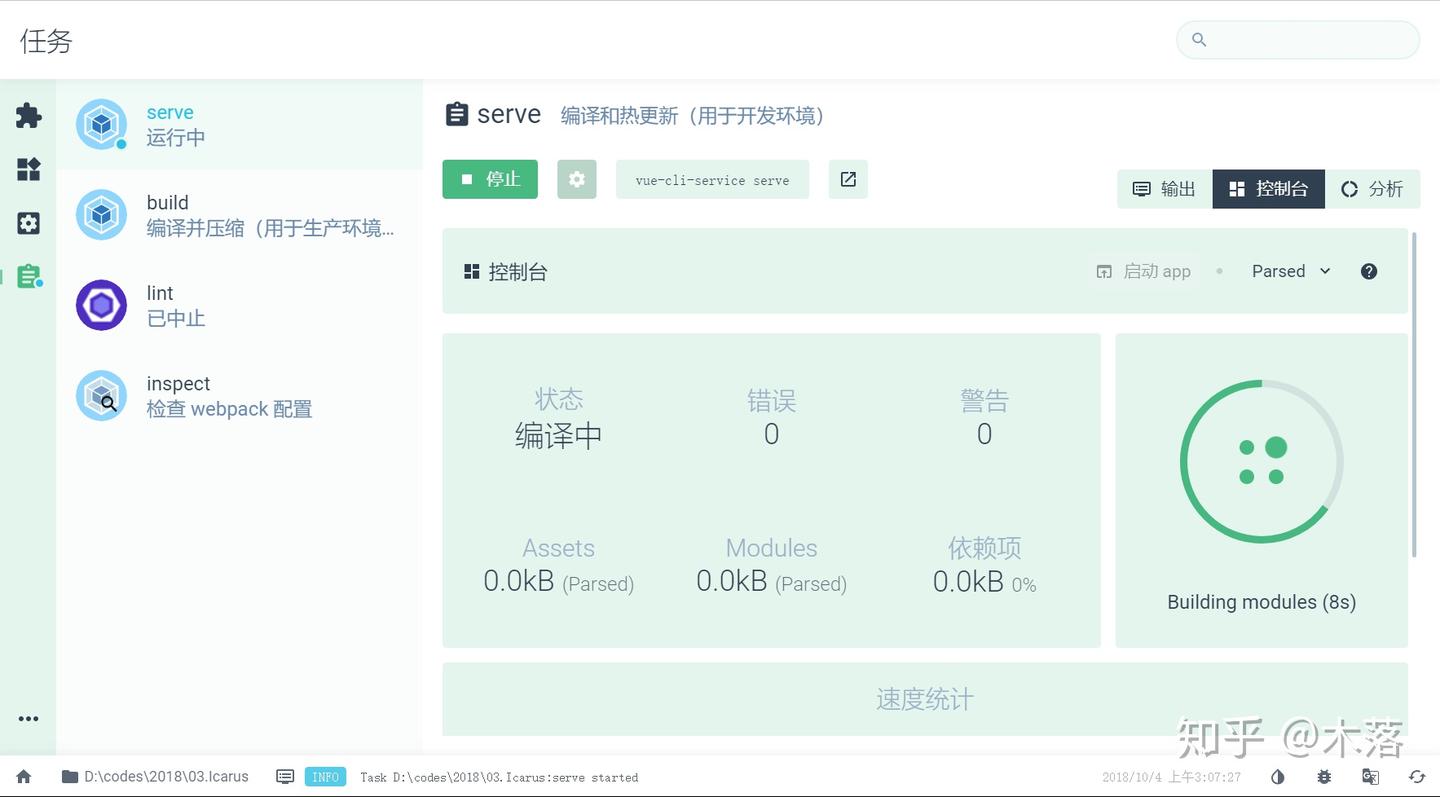Click the open-in-new-window icon button
The width and height of the screenshot is (1440, 797).
coord(848,179)
